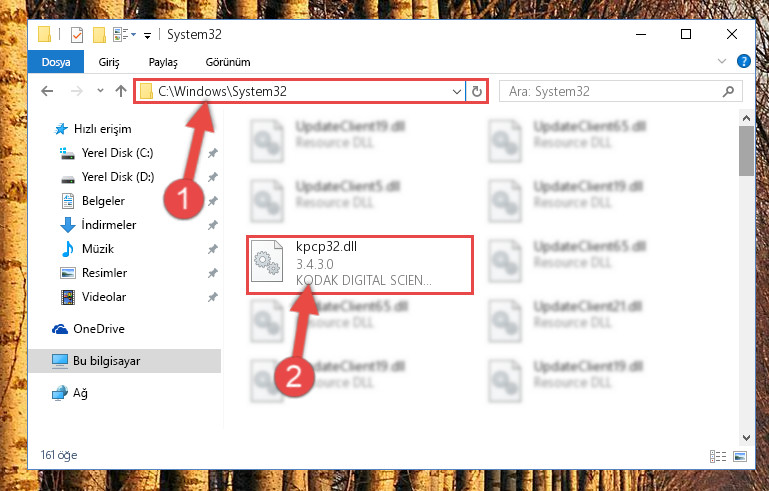Expand the ribbon with chevron

[x=721, y=61]
